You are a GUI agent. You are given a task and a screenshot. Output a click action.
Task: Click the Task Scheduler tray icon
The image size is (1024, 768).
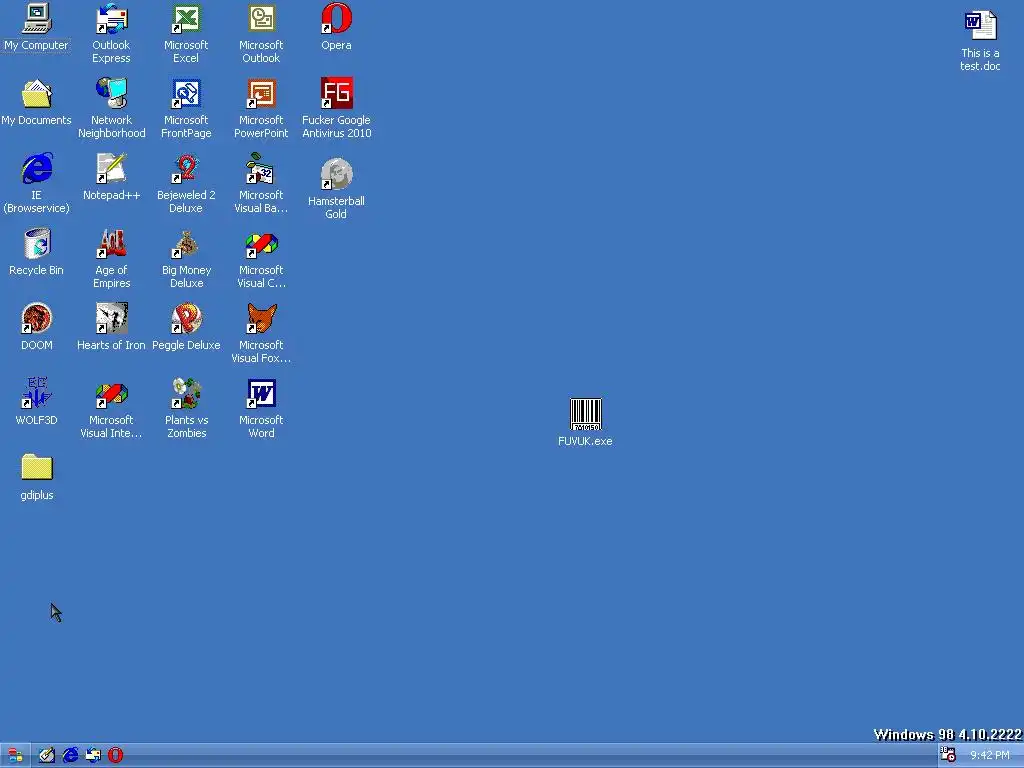tap(948, 755)
